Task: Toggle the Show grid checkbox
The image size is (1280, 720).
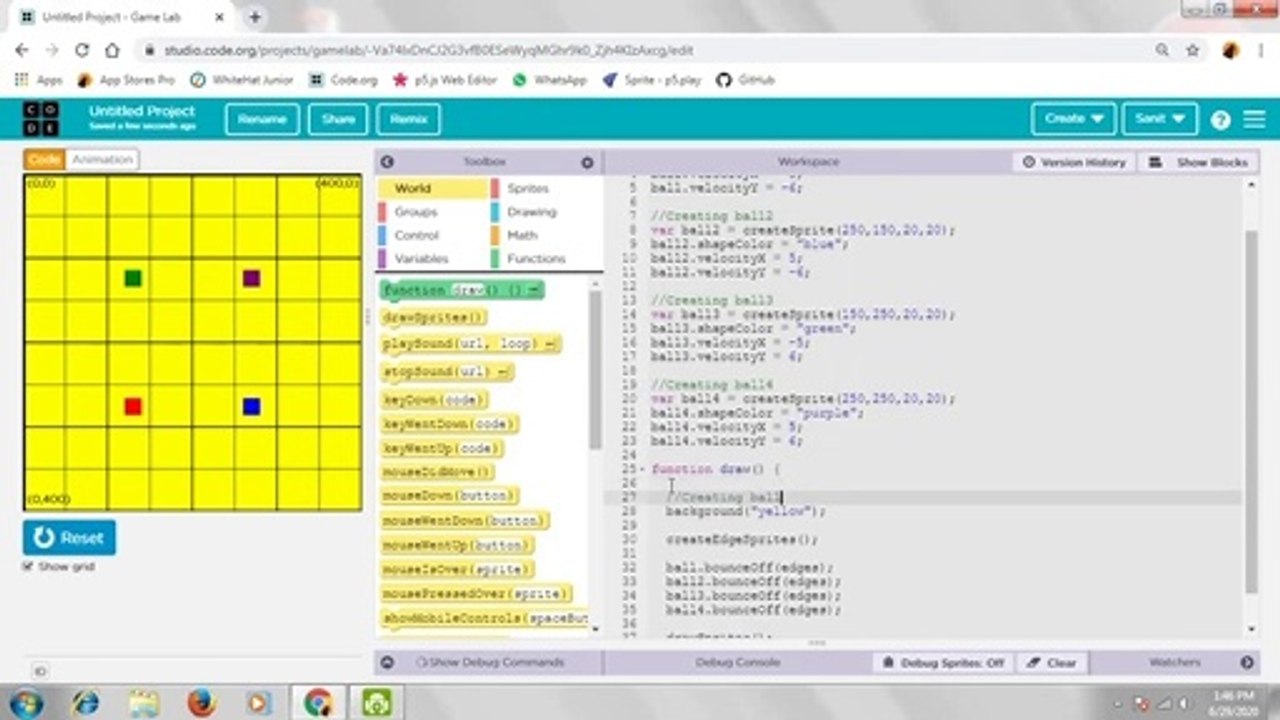Action: 28,567
